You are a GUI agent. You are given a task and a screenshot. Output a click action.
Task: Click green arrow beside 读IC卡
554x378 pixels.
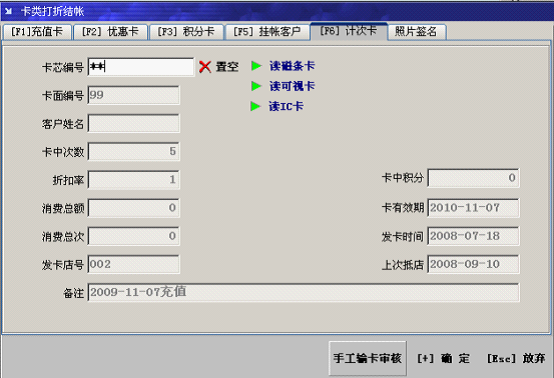click(x=256, y=106)
